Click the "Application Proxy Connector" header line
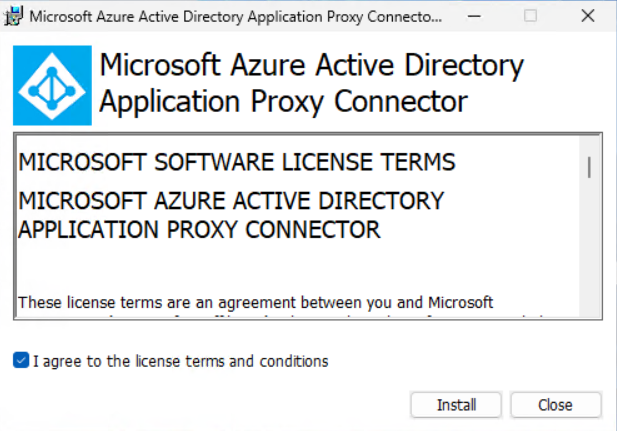This screenshot has width=617, height=431. [283, 102]
